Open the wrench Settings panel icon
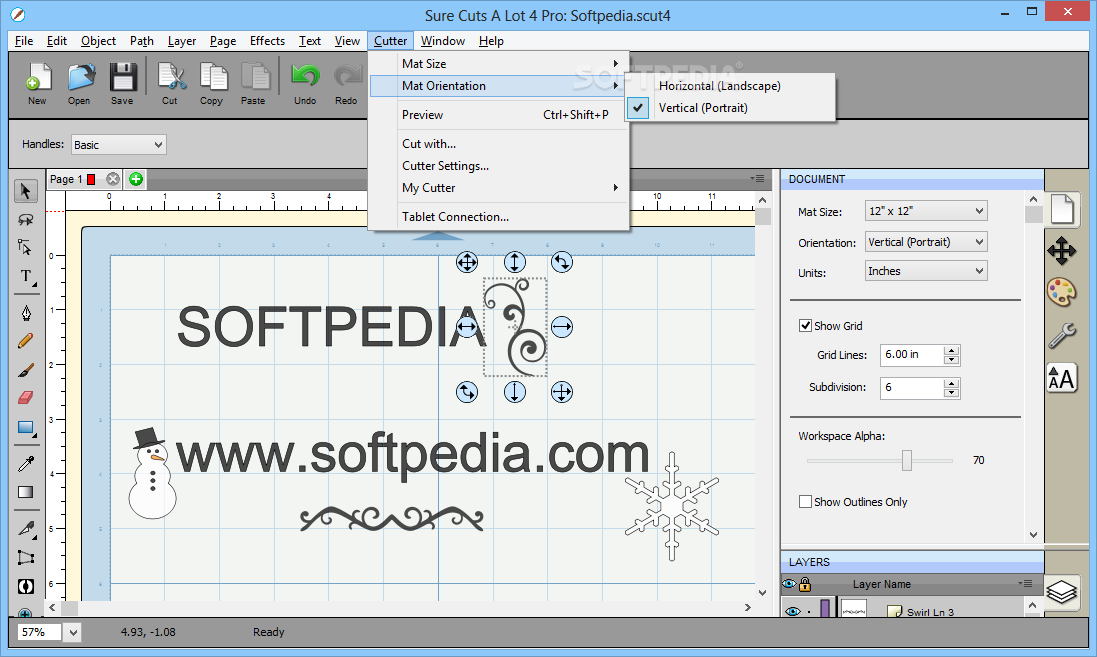The image size is (1097, 657). (1062, 336)
